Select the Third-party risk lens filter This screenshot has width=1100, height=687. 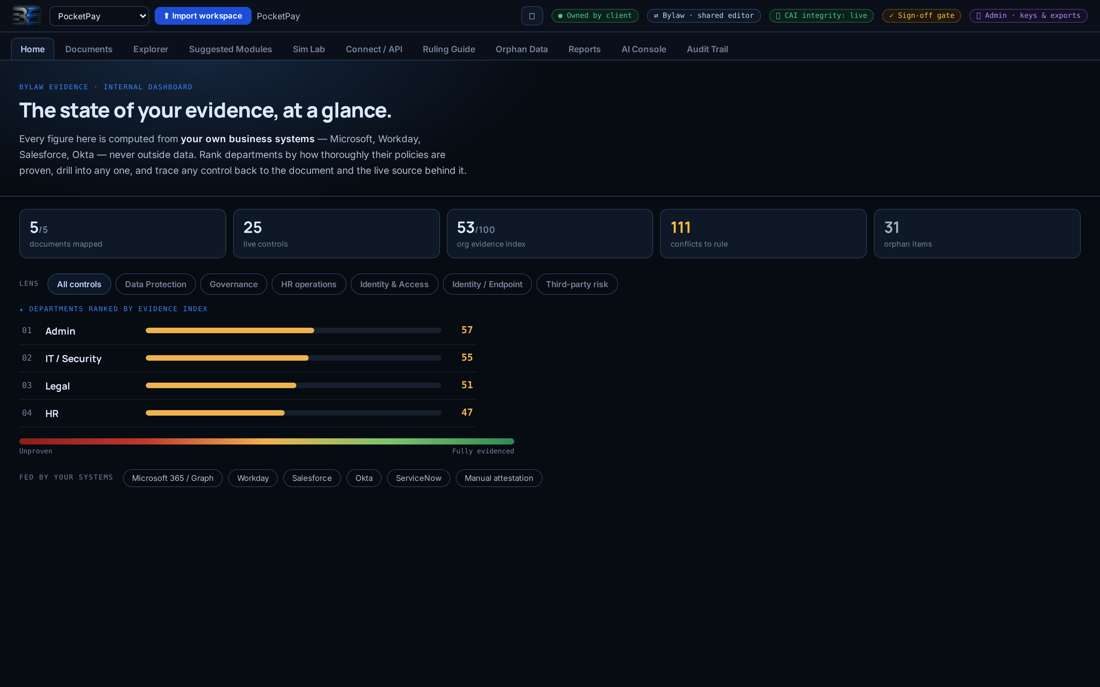tap(577, 284)
